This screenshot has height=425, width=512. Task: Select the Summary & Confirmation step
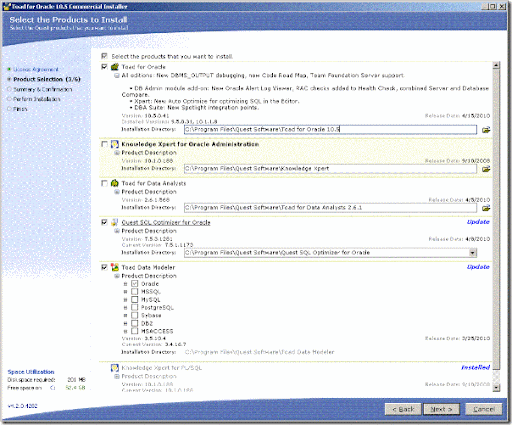(42, 89)
